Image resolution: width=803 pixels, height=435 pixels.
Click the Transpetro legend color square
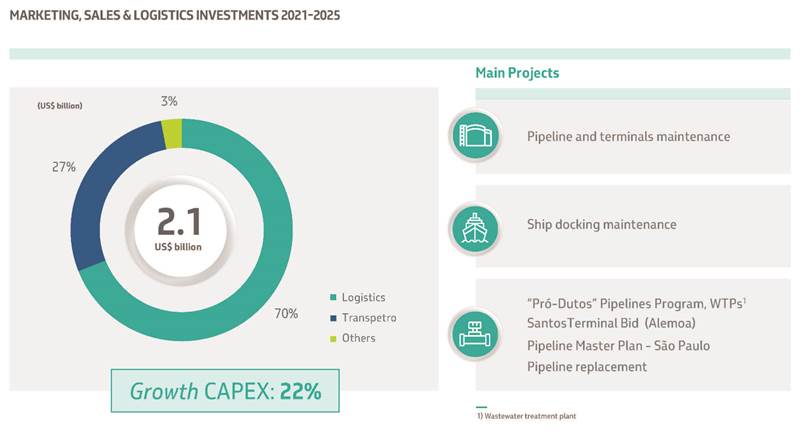click(332, 318)
